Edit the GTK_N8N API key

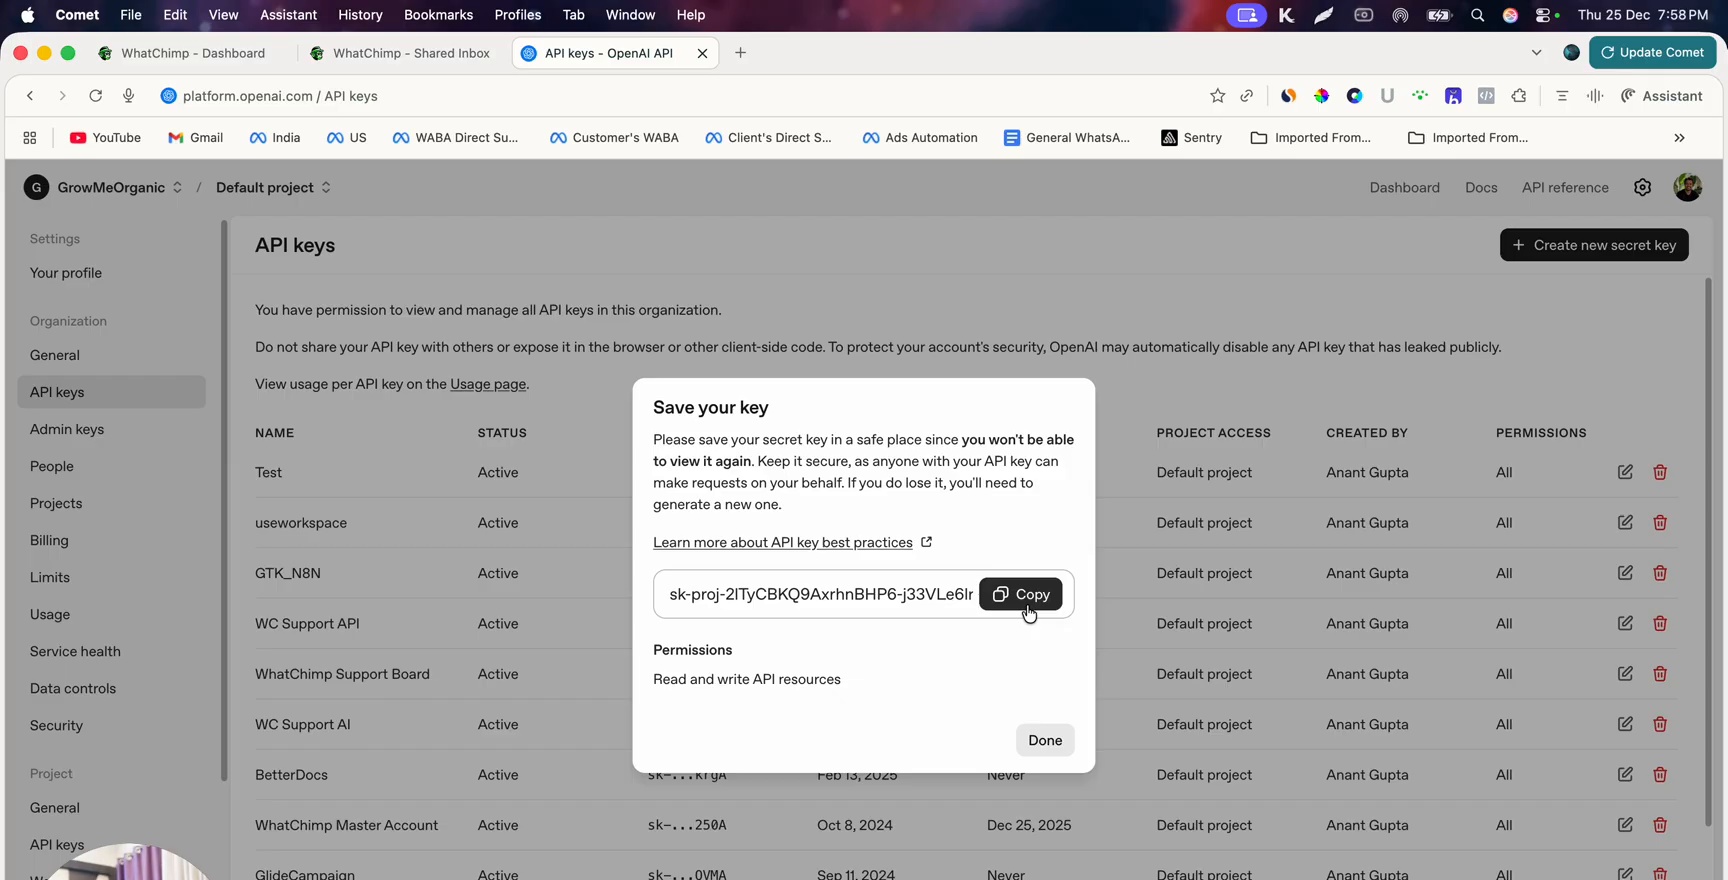tap(1625, 573)
